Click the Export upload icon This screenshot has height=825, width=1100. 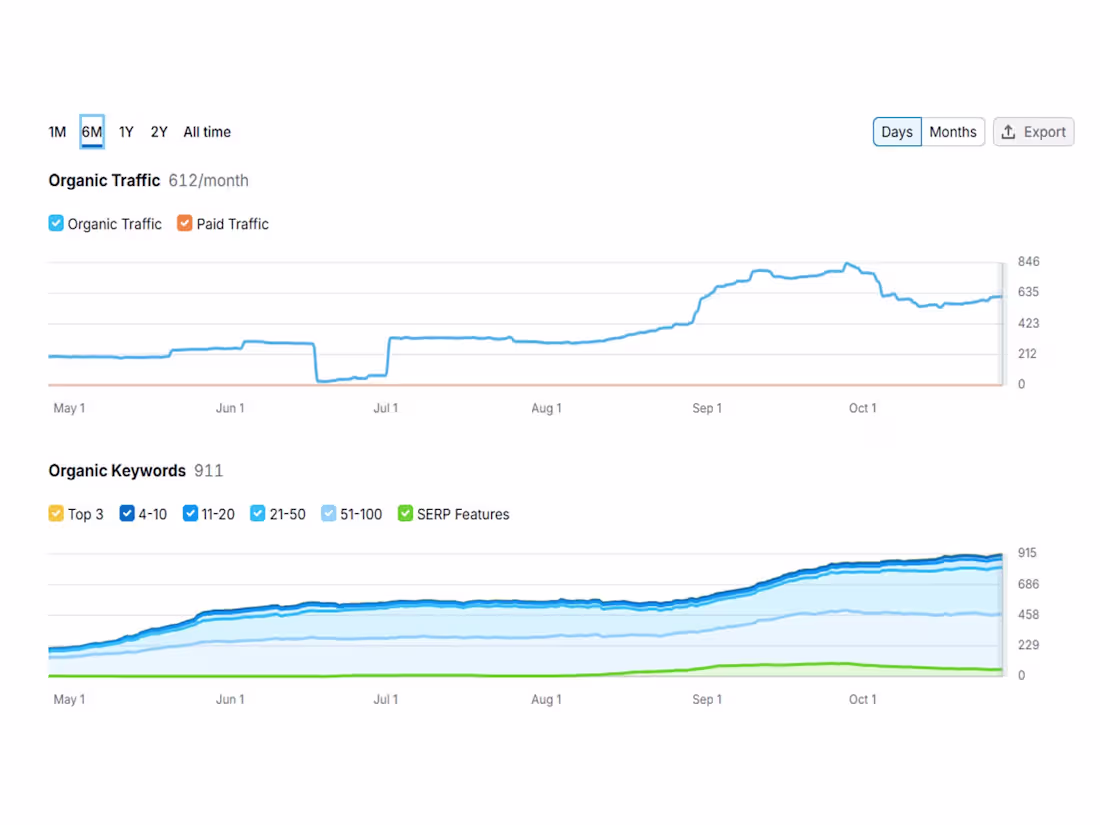[1008, 132]
